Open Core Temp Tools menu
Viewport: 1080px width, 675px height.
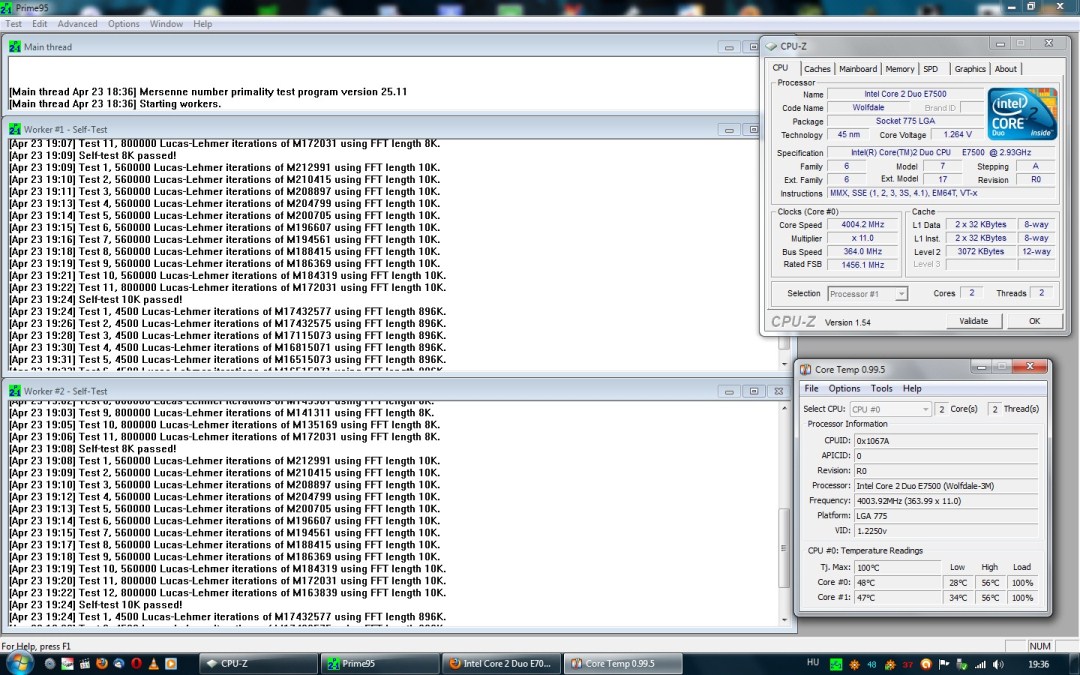point(881,388)
